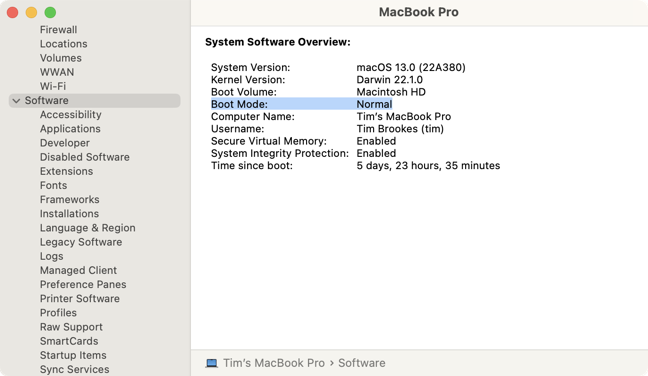Image resolution: width=648 pixels, height=376 pixels.
Task: Select Frameworks sidebar item
Action: (x=69, y=200)
